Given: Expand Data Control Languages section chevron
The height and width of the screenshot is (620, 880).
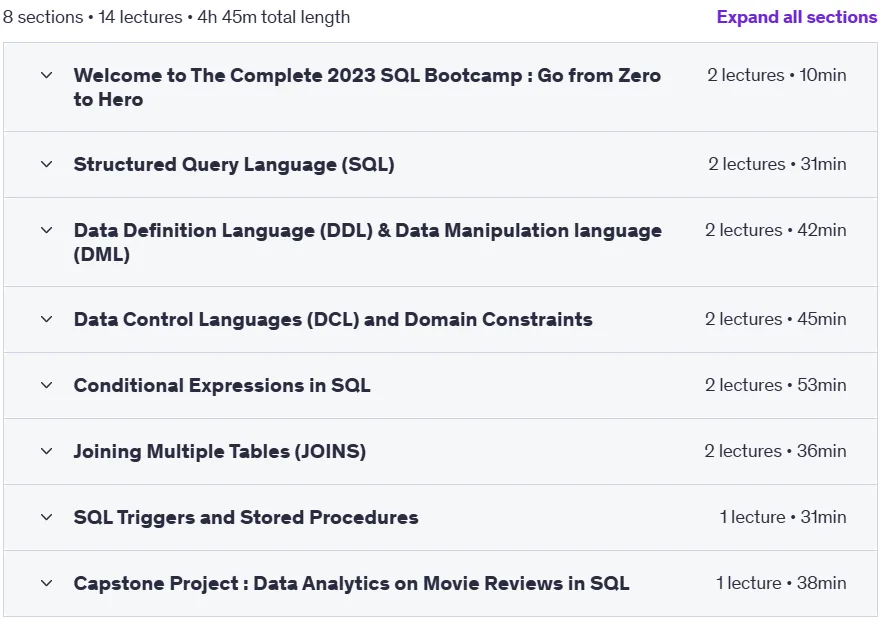Looking at the screenshot, I should tap(47, 319).
